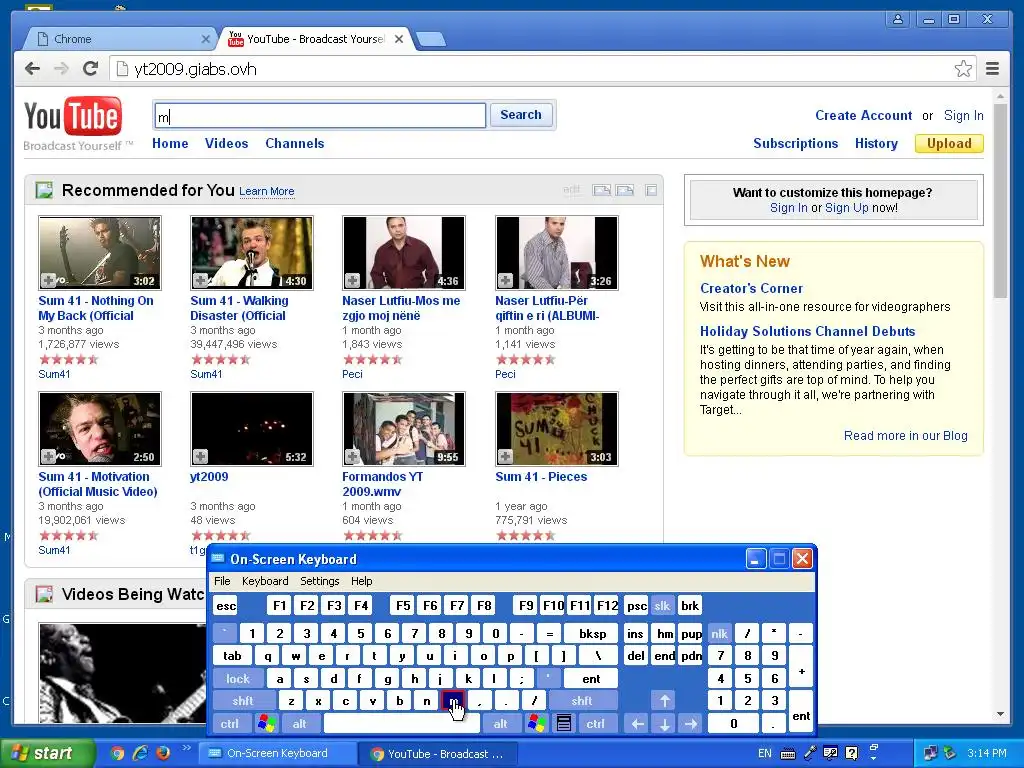Toggle the left ctrl key
Screen dimensions: 1024x768
(x=230, y=724)
